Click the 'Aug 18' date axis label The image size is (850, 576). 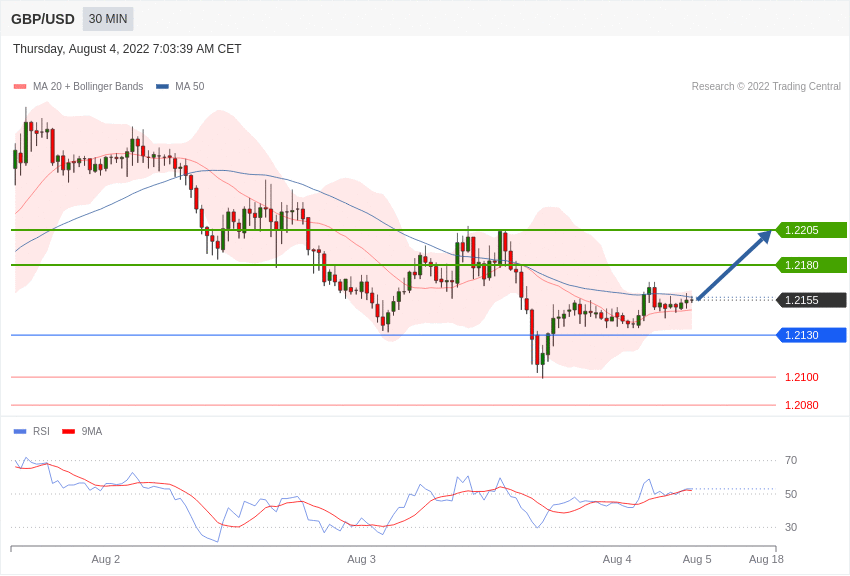pos(766,559)
